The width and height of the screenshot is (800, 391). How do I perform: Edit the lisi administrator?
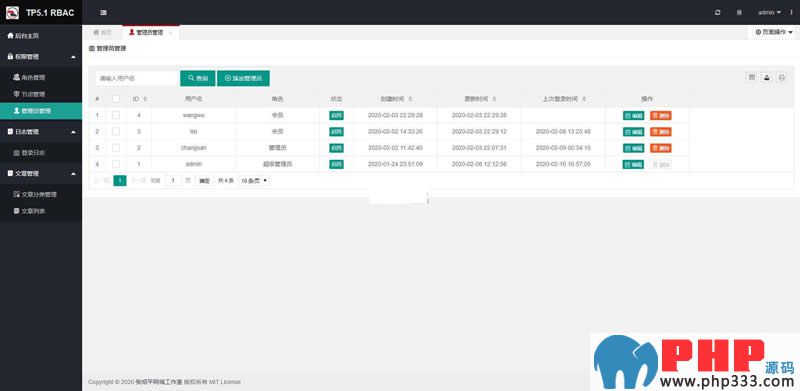(634, 132)
